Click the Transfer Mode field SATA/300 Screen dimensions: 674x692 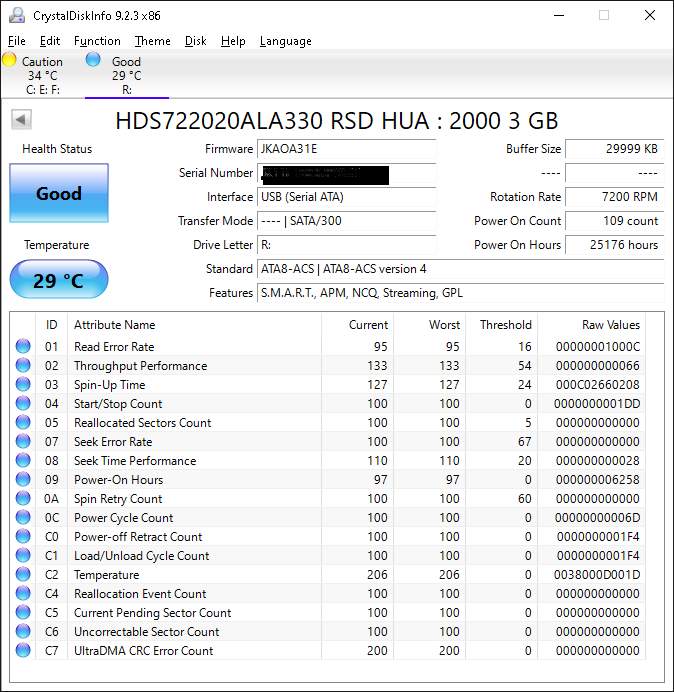coord(346,221)
